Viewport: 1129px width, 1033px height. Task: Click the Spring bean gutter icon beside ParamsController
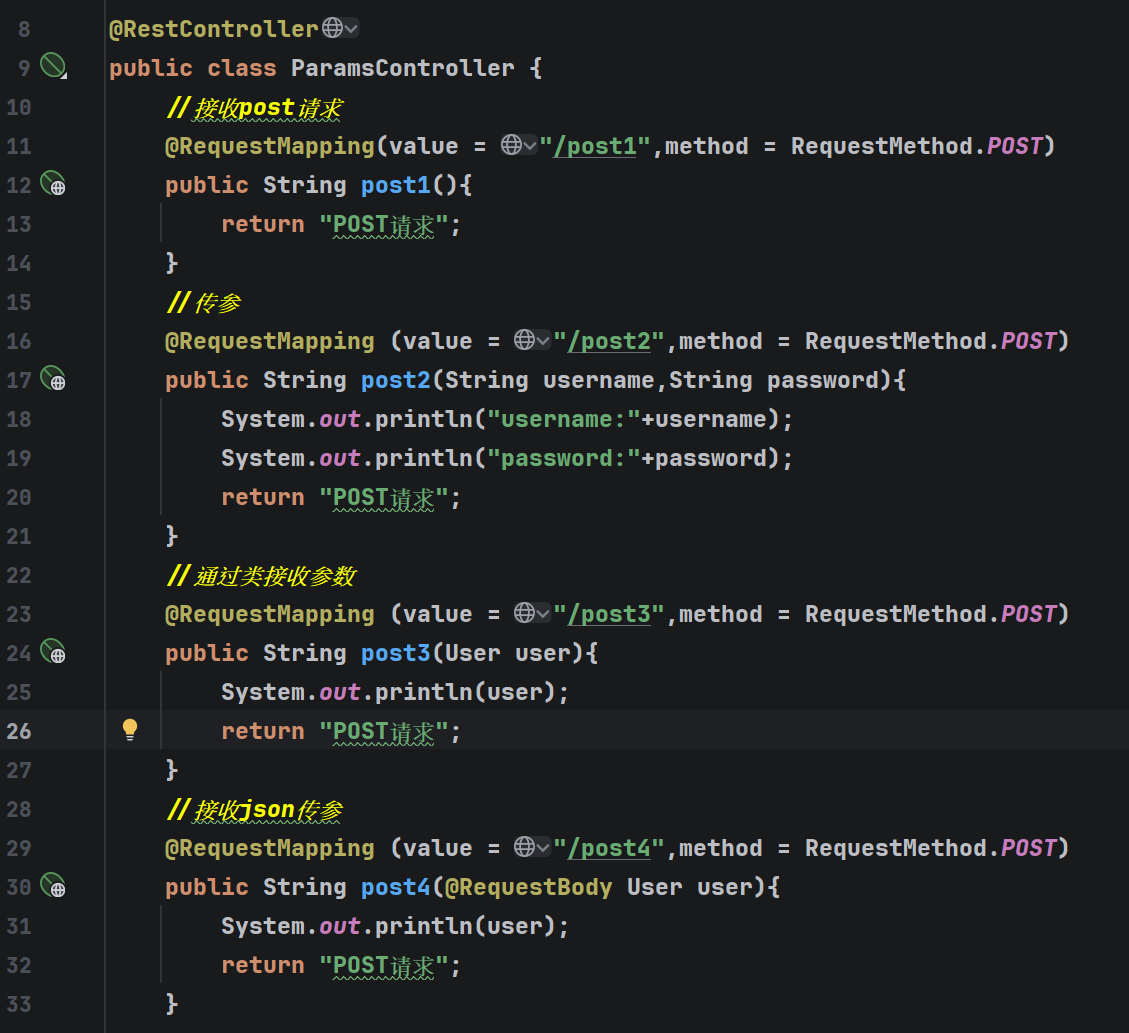[x=52, y=67]
